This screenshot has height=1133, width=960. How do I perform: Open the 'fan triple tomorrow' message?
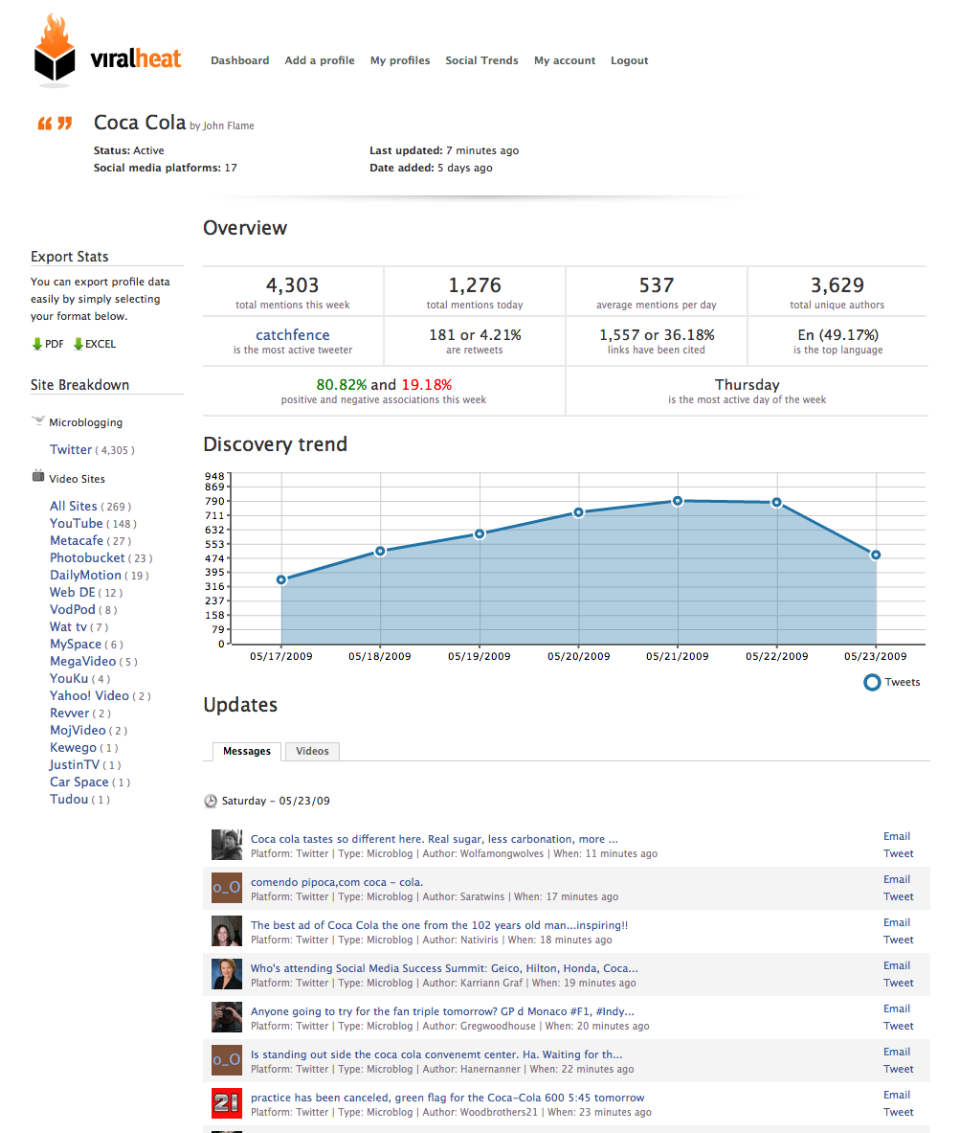click(442, 1012)
